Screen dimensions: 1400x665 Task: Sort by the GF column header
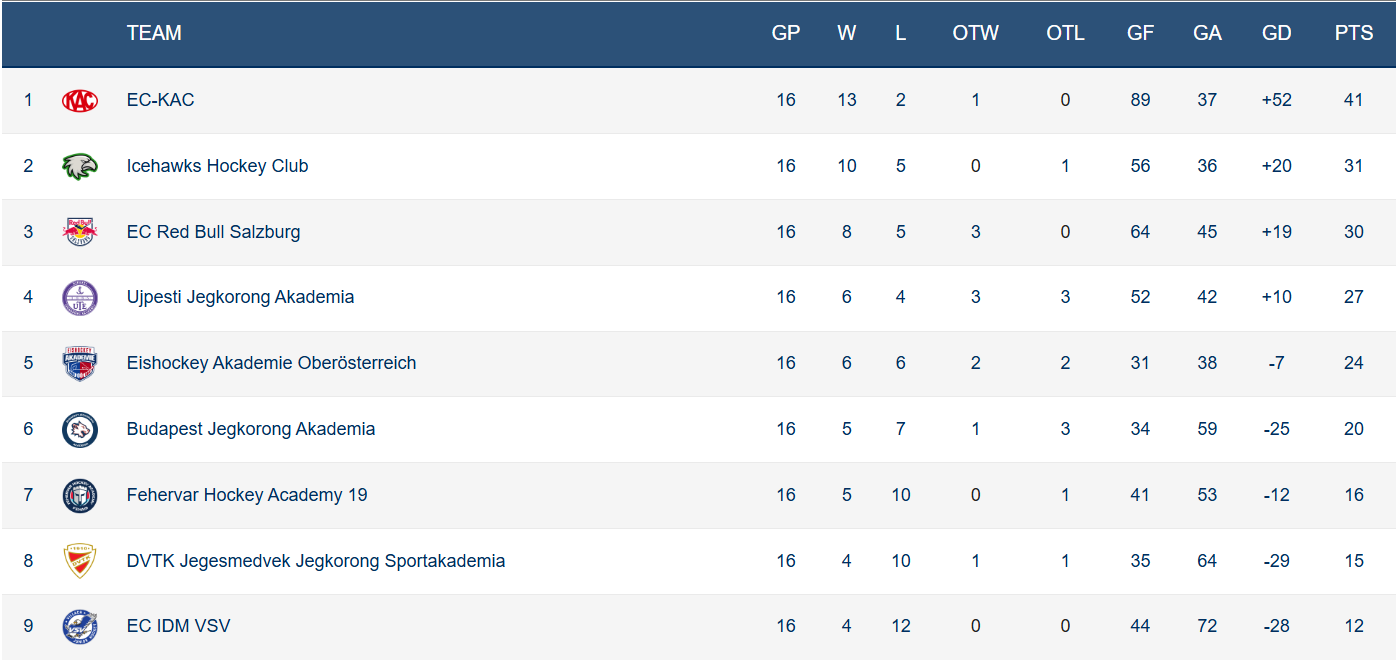1140,33
